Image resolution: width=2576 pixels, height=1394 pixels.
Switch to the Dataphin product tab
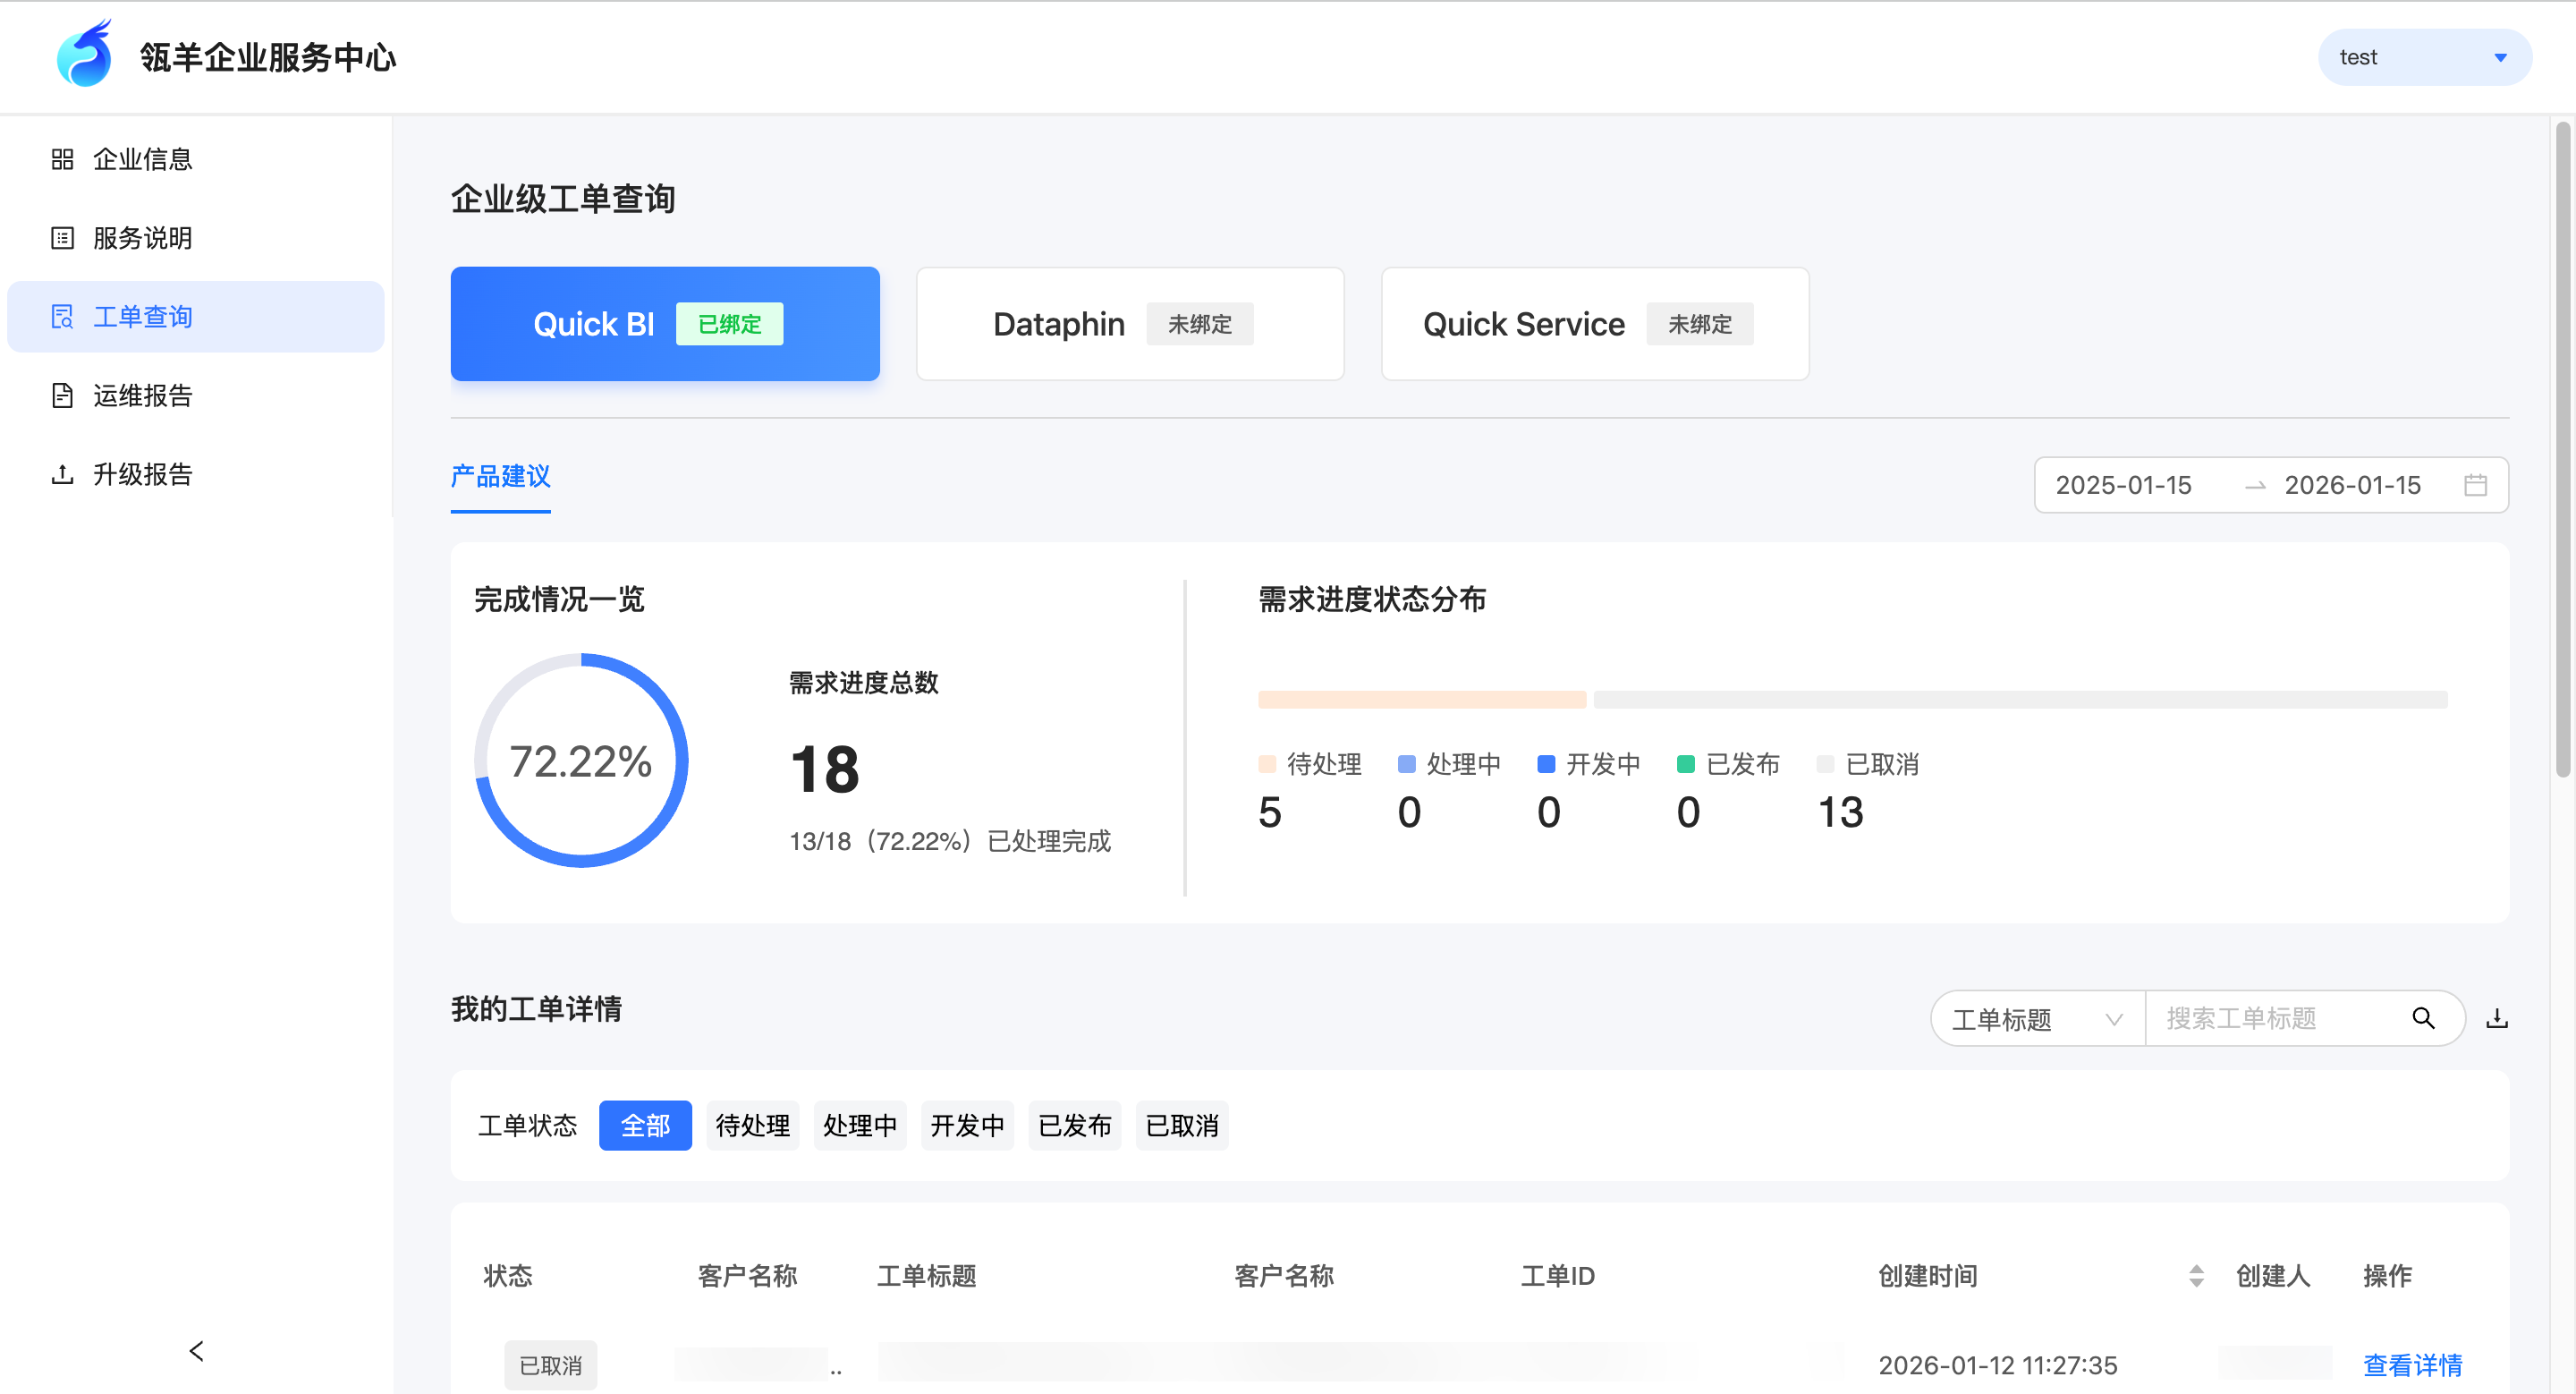click(1129, 324)
